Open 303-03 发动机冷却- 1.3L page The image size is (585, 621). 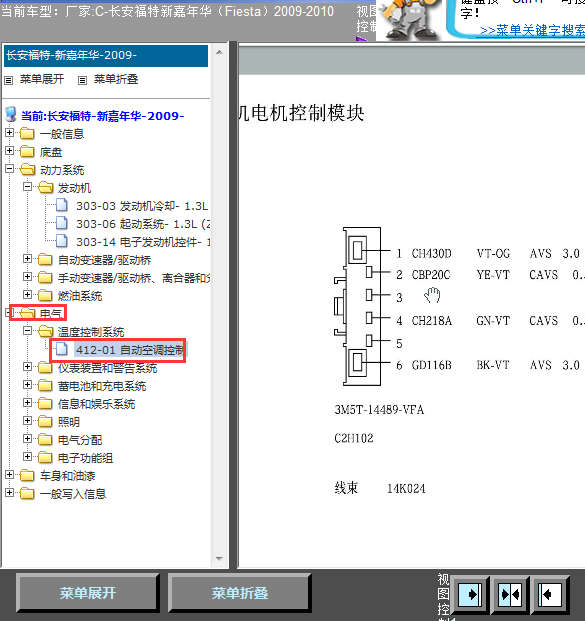click(142, 206)
